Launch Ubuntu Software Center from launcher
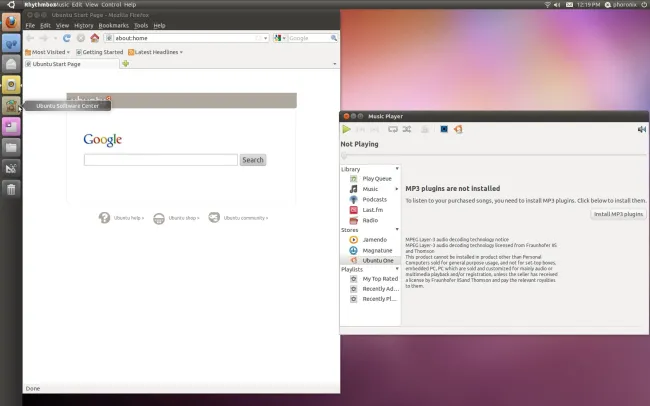 (11, 106)
